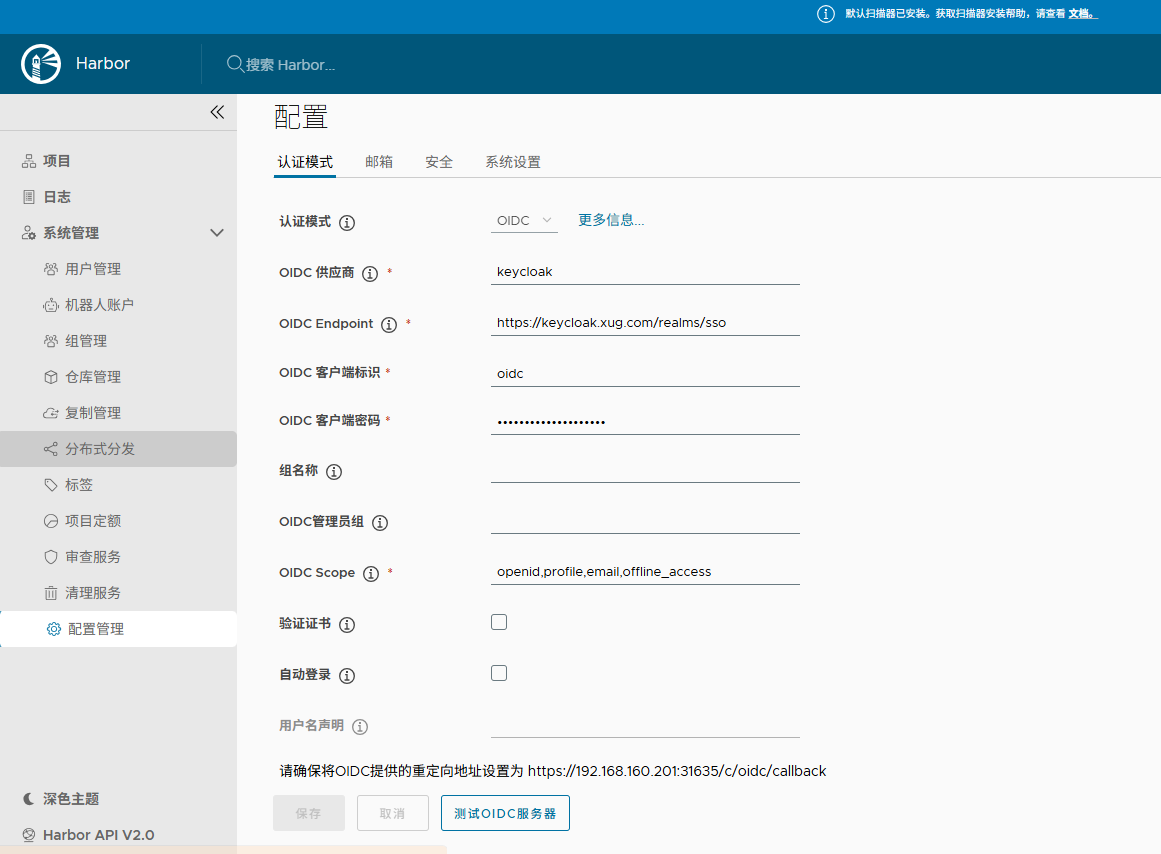Click the 用户管理 users icon
This screenshot has height=854, width=1161.
click(50, 269)
